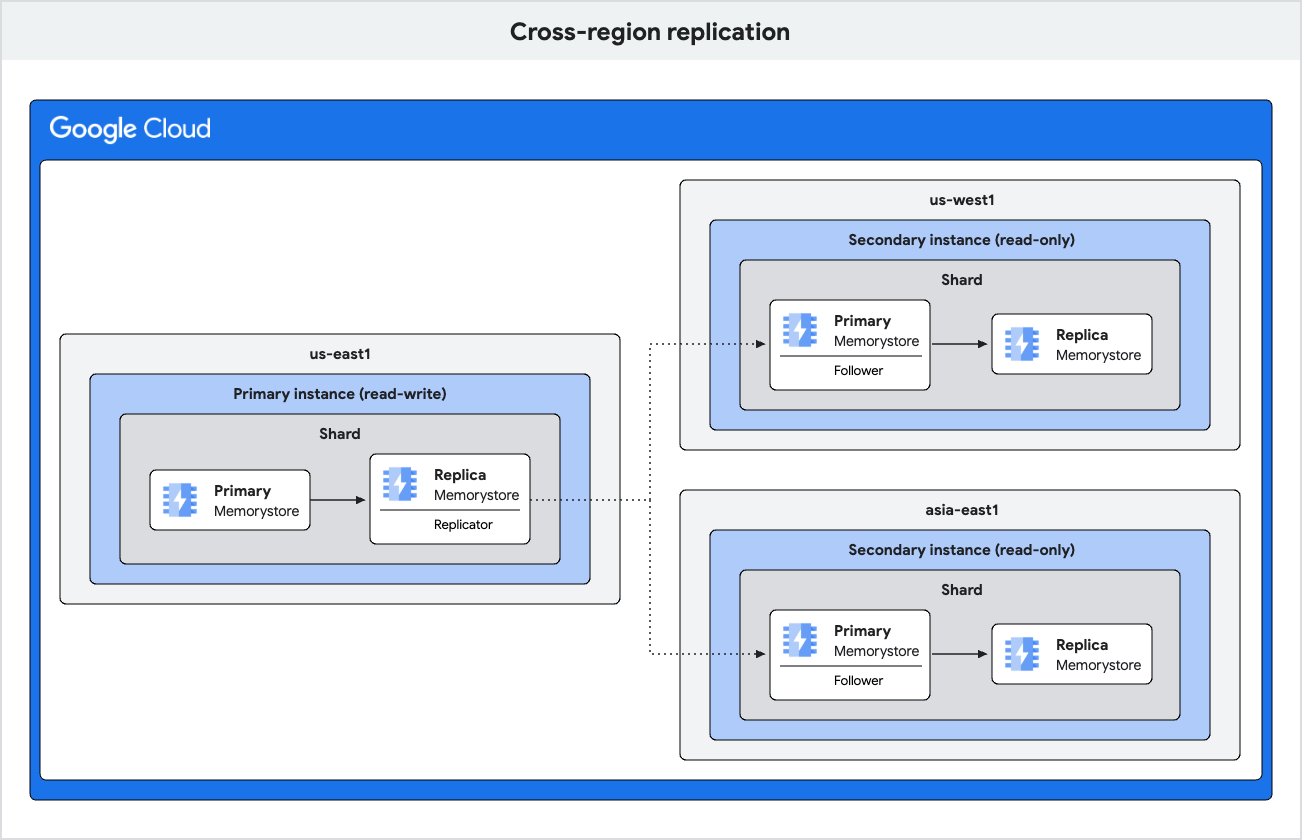Click Secondary instance (read-only) heading in asia-east1
Viewport: 1302px width, 840px height.
[961, 550]
